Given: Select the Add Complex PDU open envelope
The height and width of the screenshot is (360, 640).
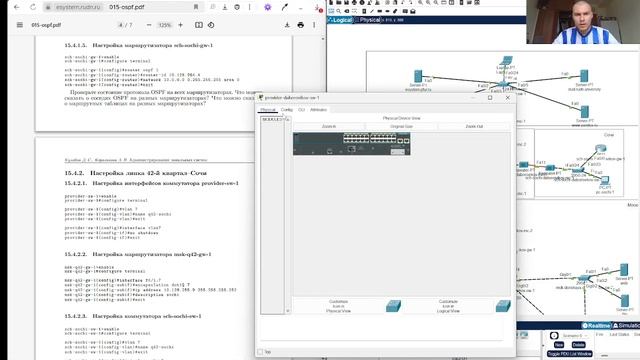Looking at the screenshot, I should pos(413,11).
